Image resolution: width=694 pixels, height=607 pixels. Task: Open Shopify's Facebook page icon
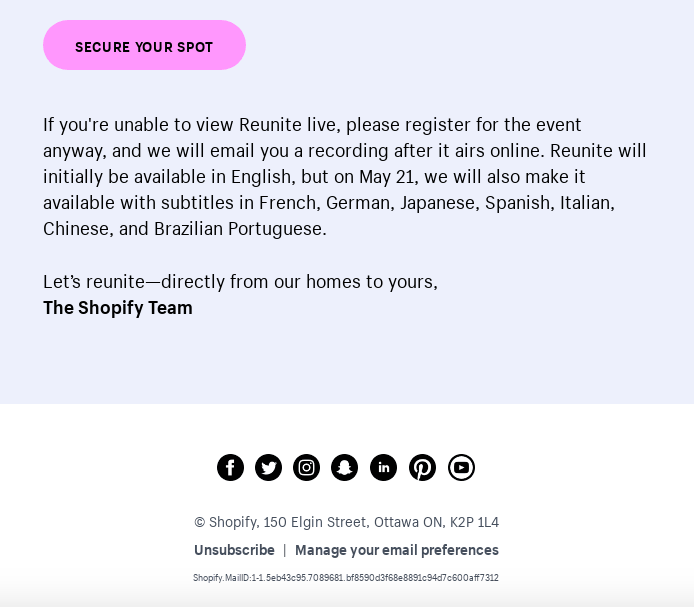230,468
